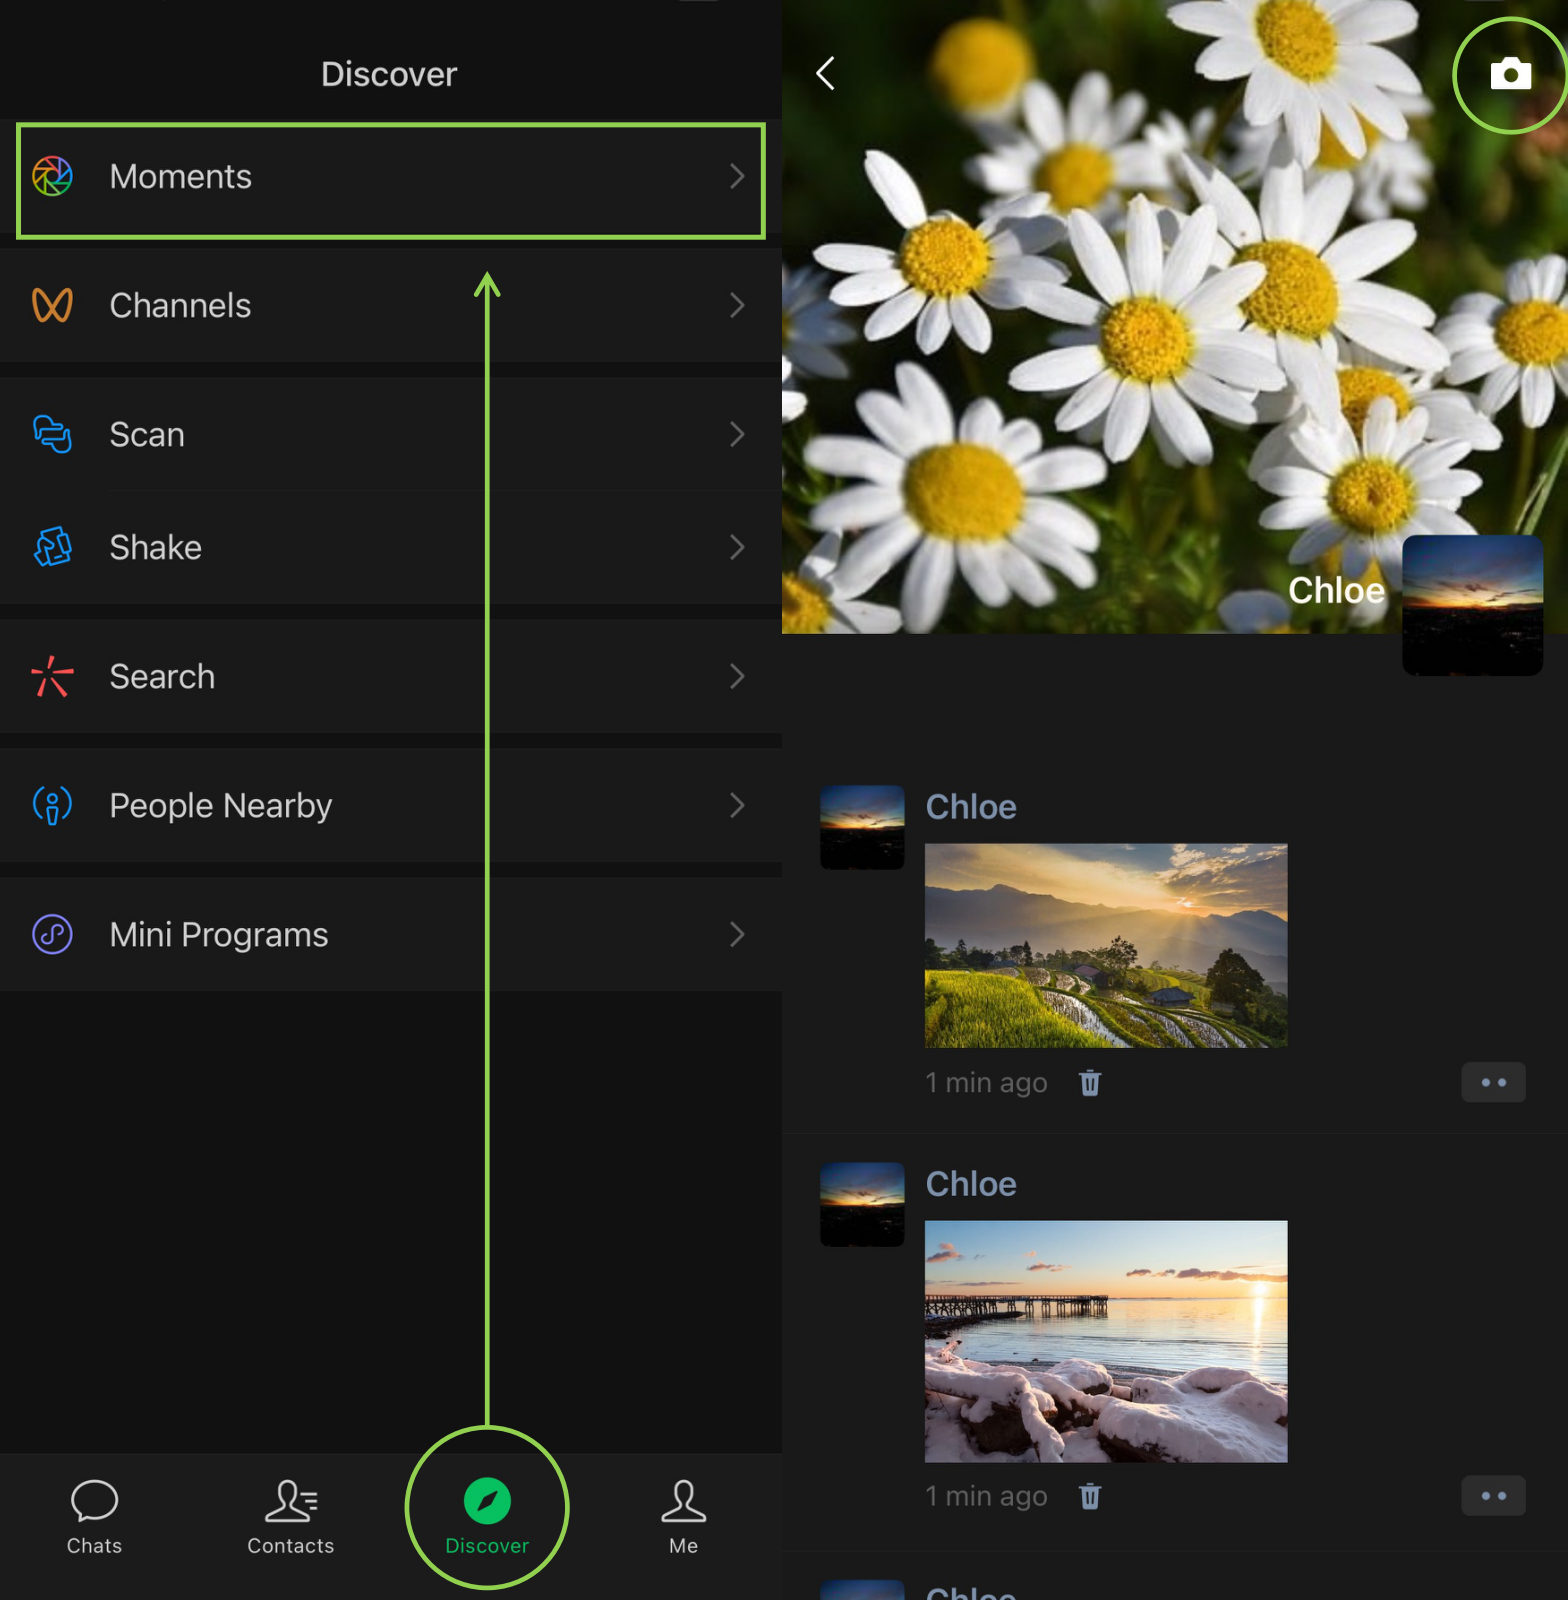This screenshot has width=1568, height=1600.
Task: Tap the camera icon to post a Moment
Action: point(1510,74)
